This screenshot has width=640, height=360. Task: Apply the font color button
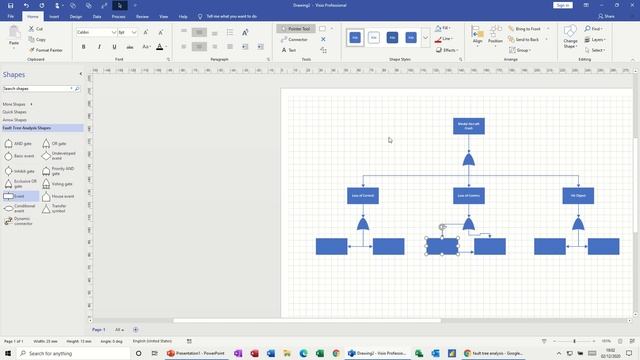[160, 47]
